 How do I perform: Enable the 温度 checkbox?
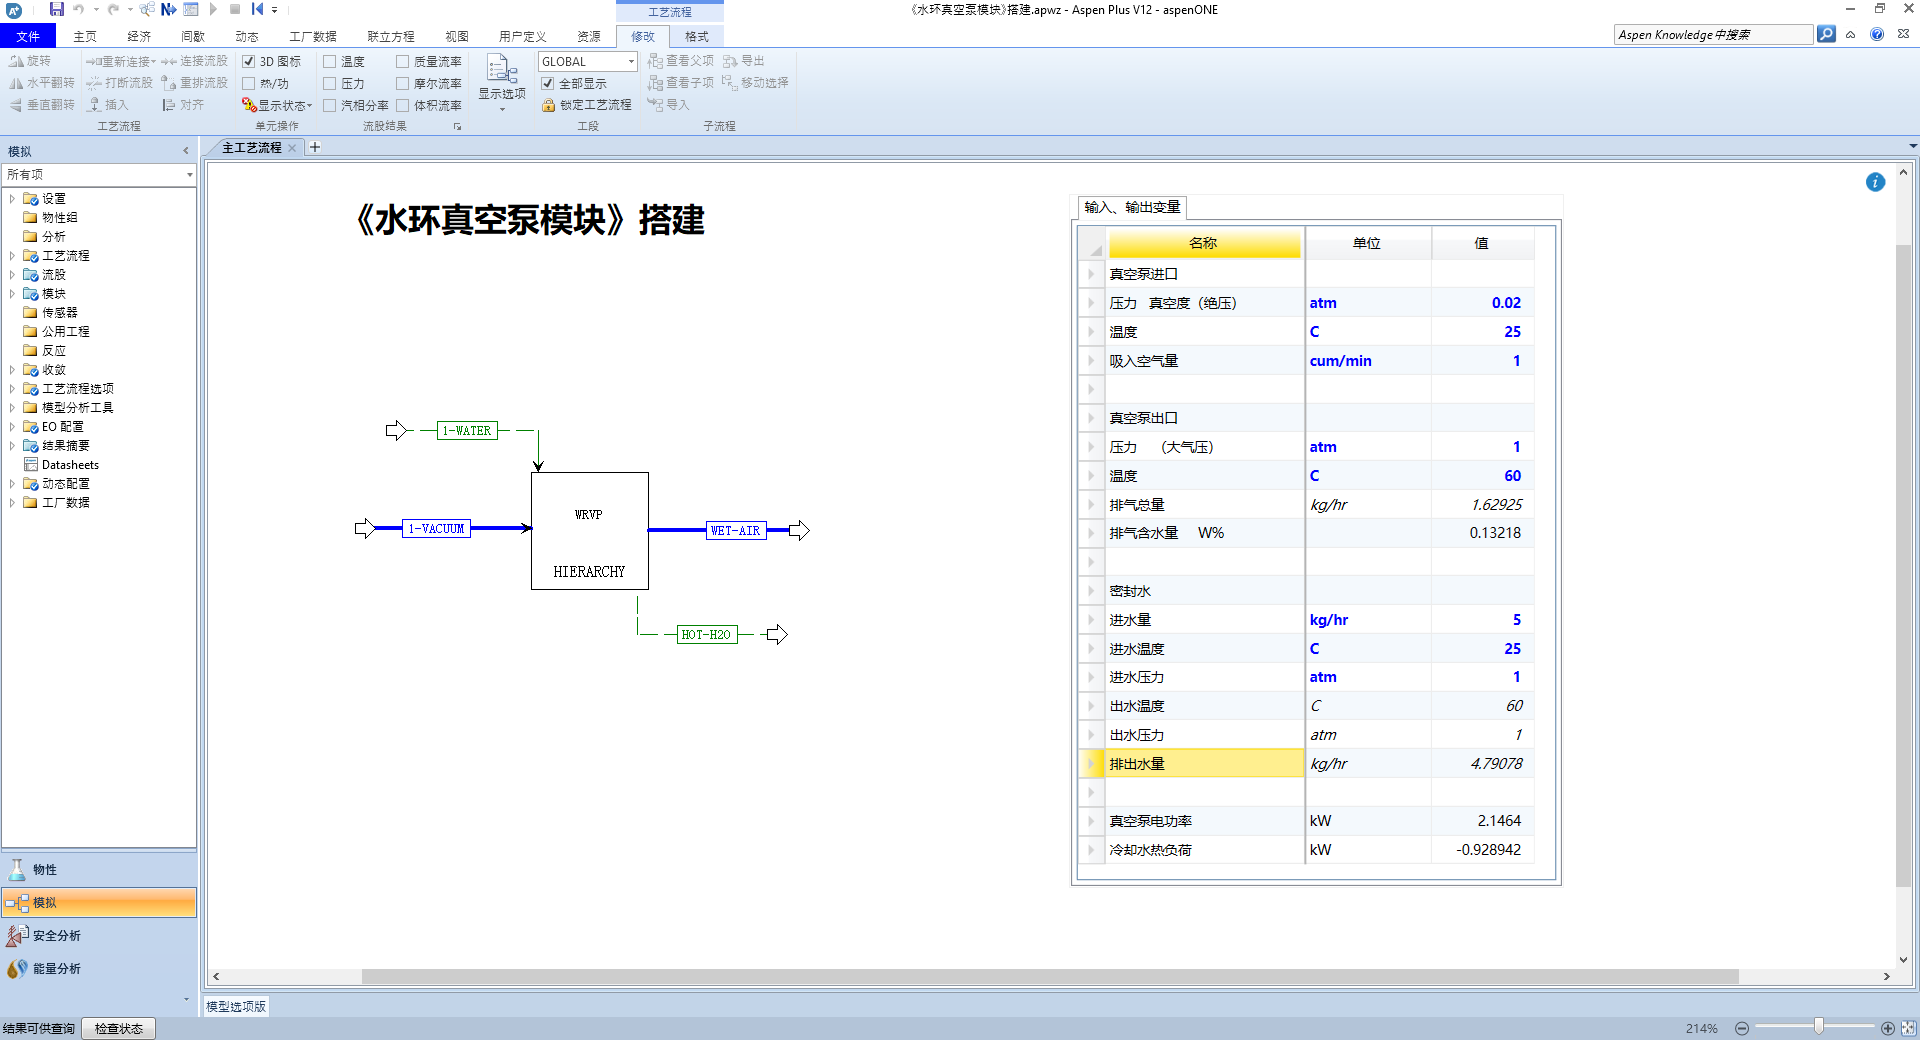tap(329, 62)
